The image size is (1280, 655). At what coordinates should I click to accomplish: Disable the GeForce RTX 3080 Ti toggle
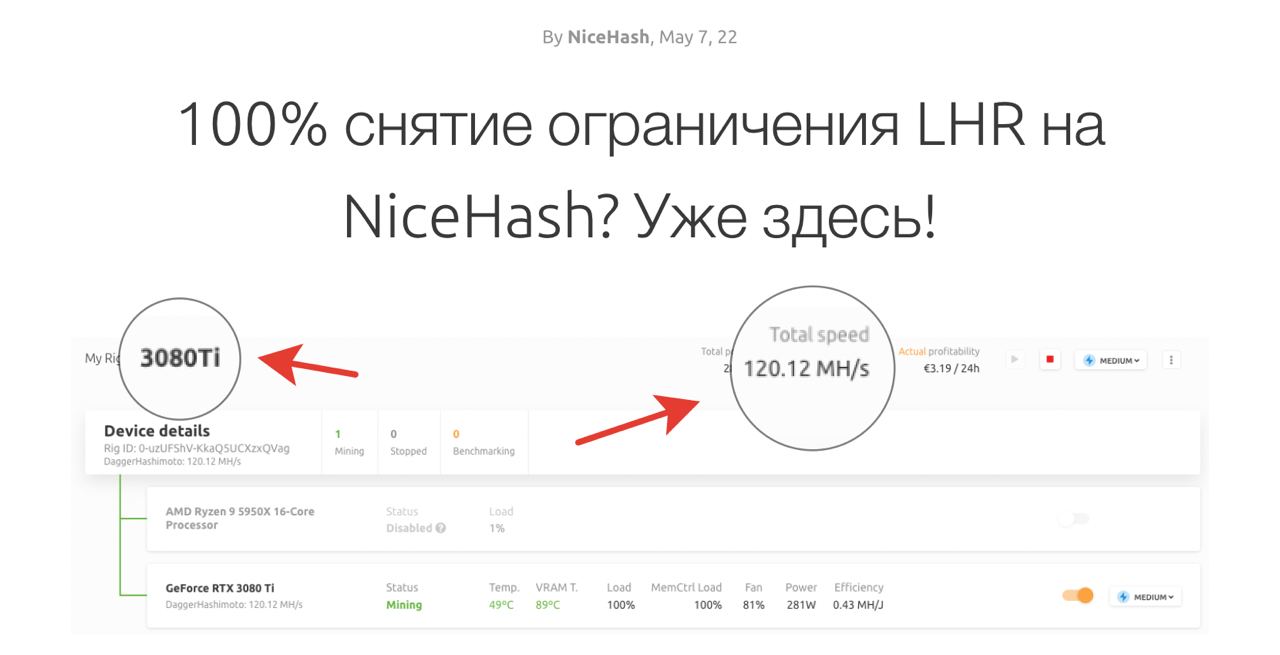(x=1078, y=596)
